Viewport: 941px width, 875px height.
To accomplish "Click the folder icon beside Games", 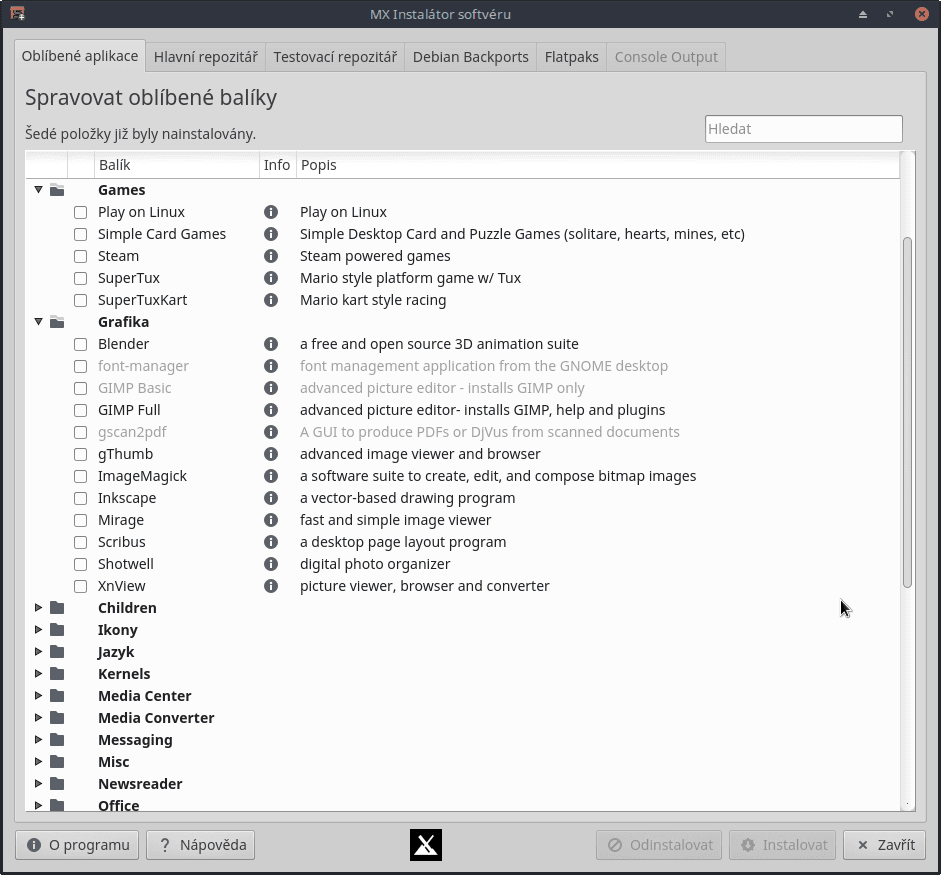I will [57, 189].
